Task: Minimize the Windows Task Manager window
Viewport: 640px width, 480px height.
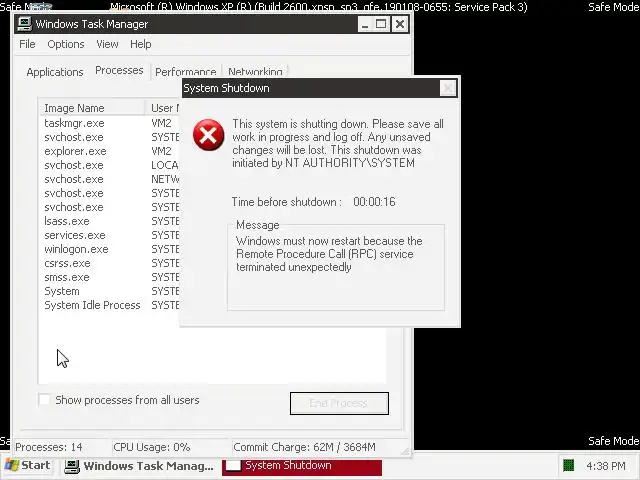Action: (x=365, y=24)
